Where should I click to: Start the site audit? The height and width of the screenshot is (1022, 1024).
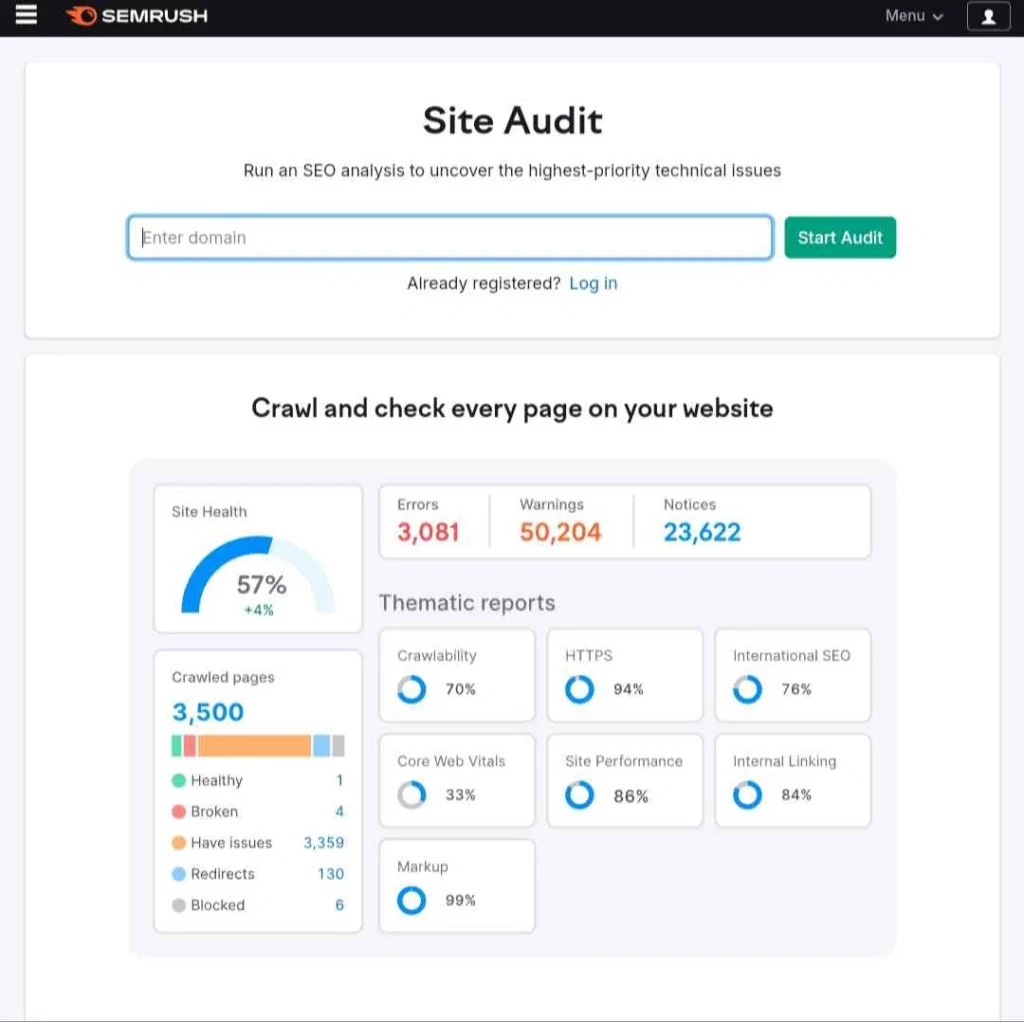point(840,237)
